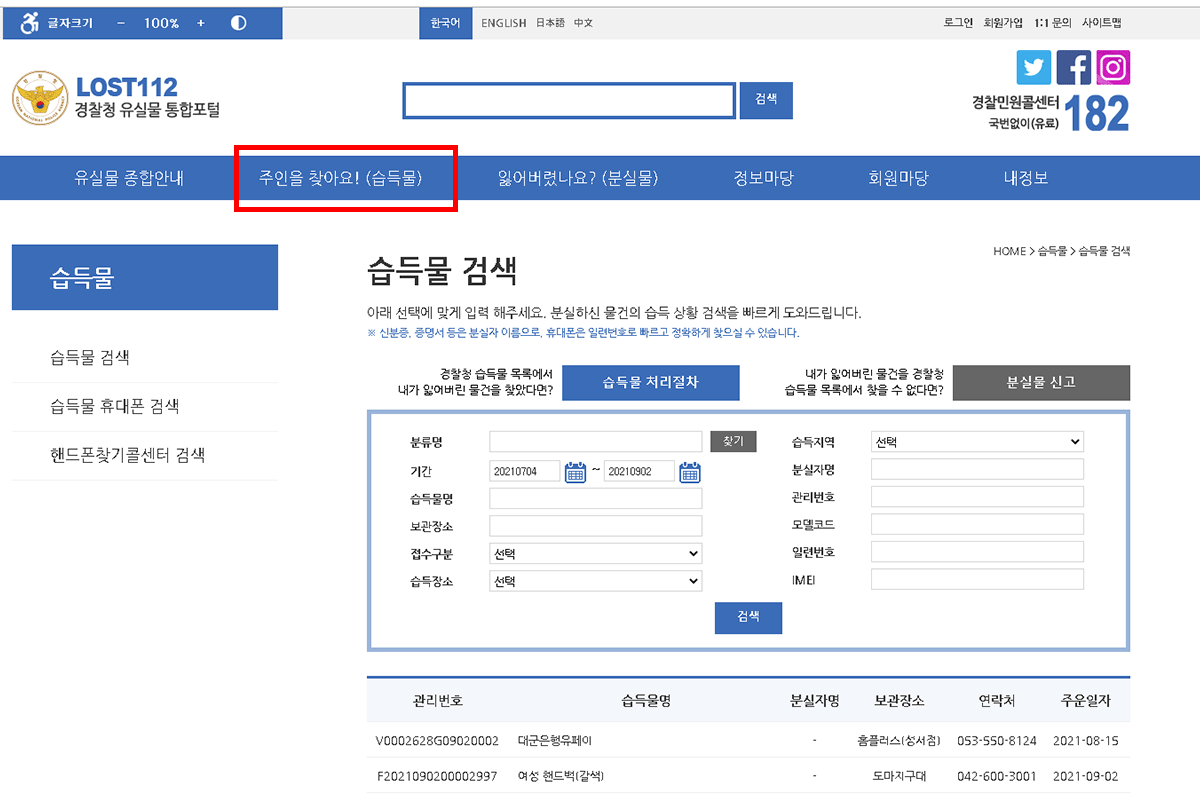Decrease font size with minus icon
Image resolution: width=1200 pixels, height=800 pixels.
click(121, 23)
